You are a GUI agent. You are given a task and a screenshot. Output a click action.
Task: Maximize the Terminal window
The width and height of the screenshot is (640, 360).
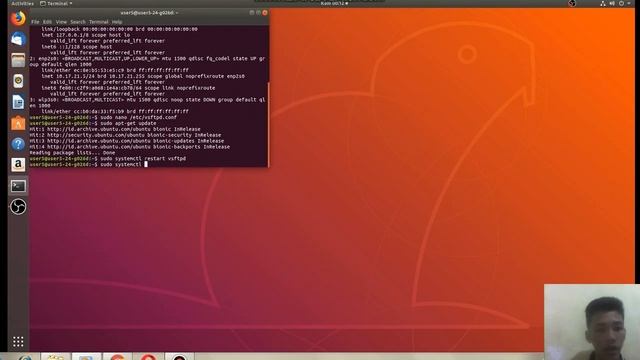point(258,13)
